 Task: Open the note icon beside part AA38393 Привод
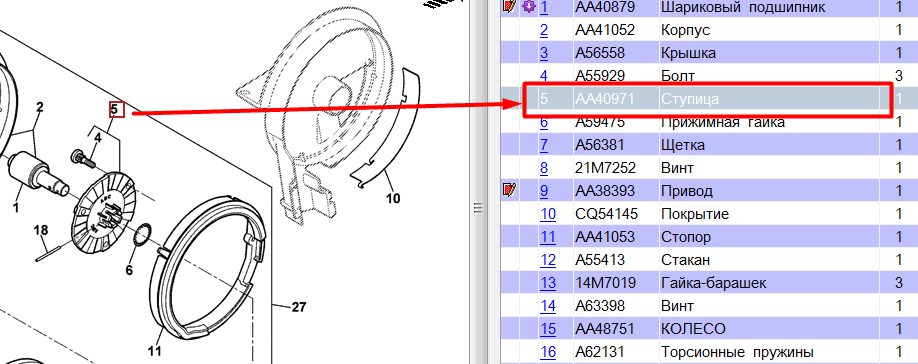coord(510,190)
